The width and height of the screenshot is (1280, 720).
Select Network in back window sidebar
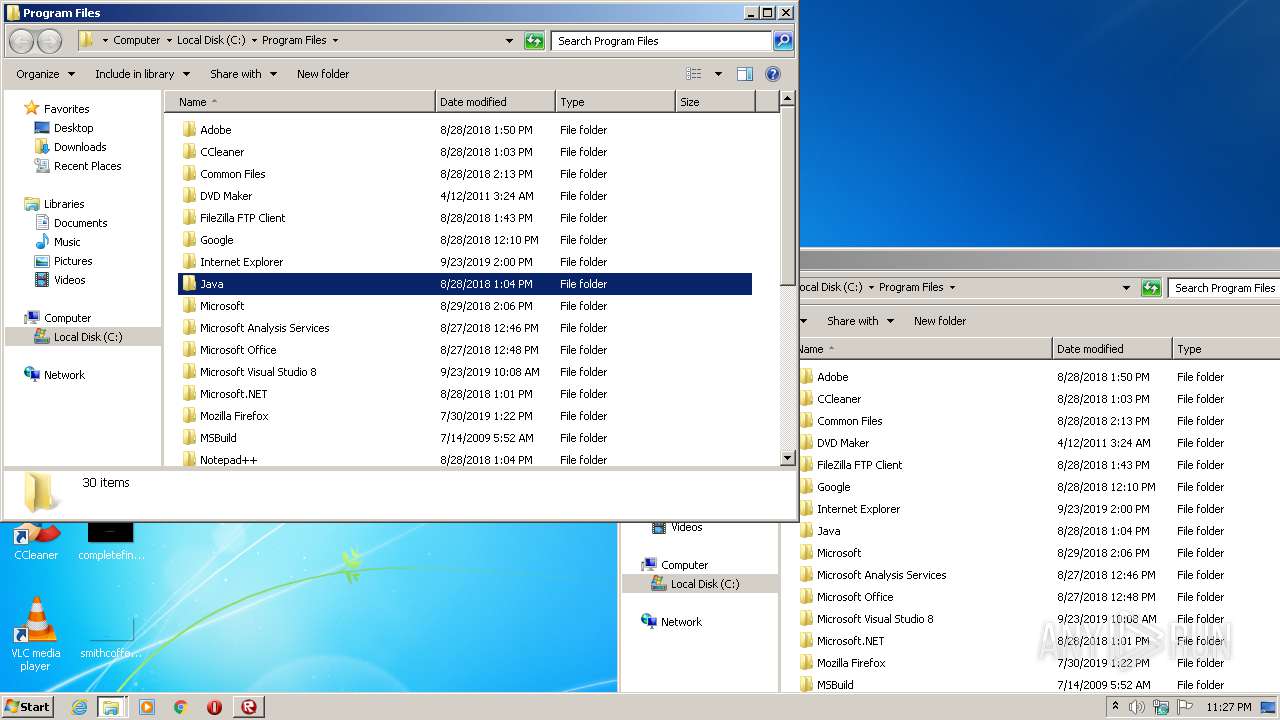point(672,622)
